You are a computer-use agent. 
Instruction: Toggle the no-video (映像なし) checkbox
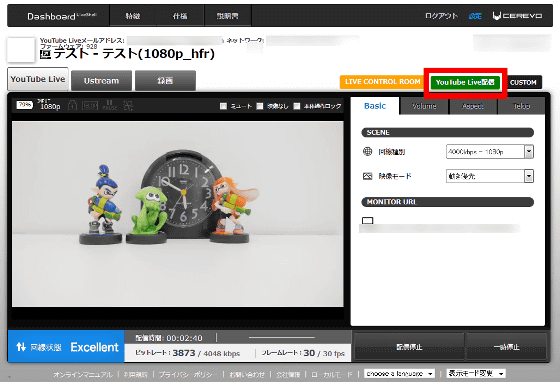(x=260, y=106)
